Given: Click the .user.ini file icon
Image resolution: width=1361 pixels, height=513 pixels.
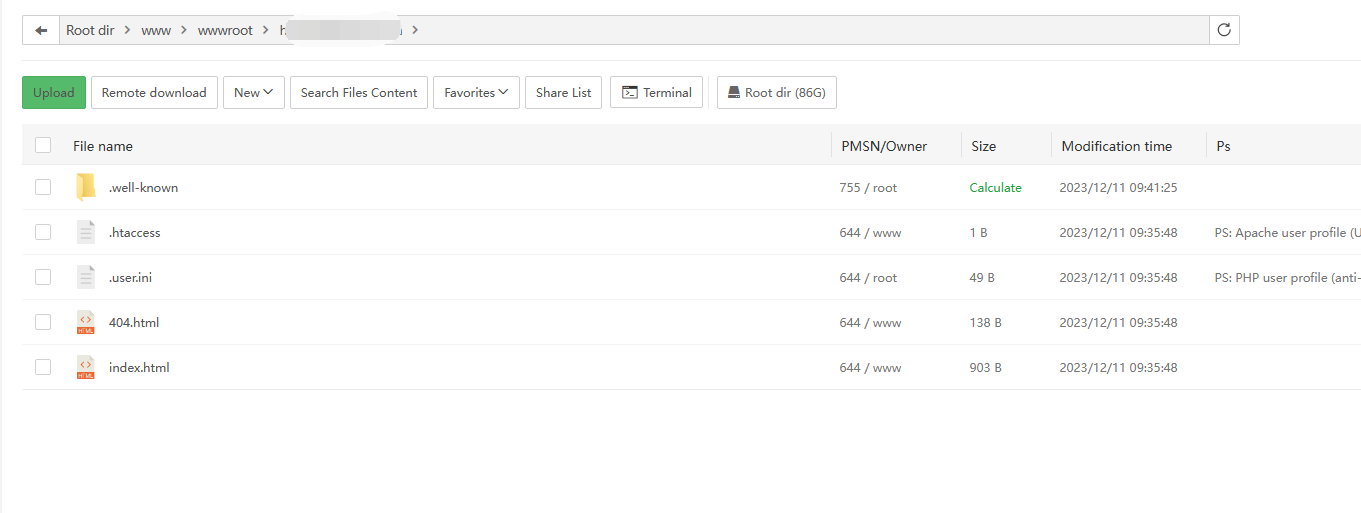Looking at the screenshot, I should click(x=86, y=277).
